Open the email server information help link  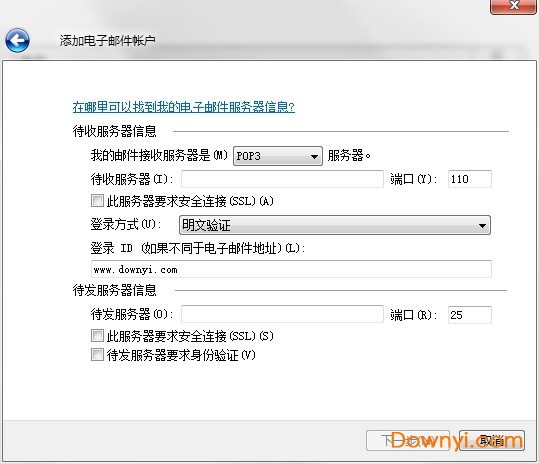pyautogui.click(x=184, y=107)
